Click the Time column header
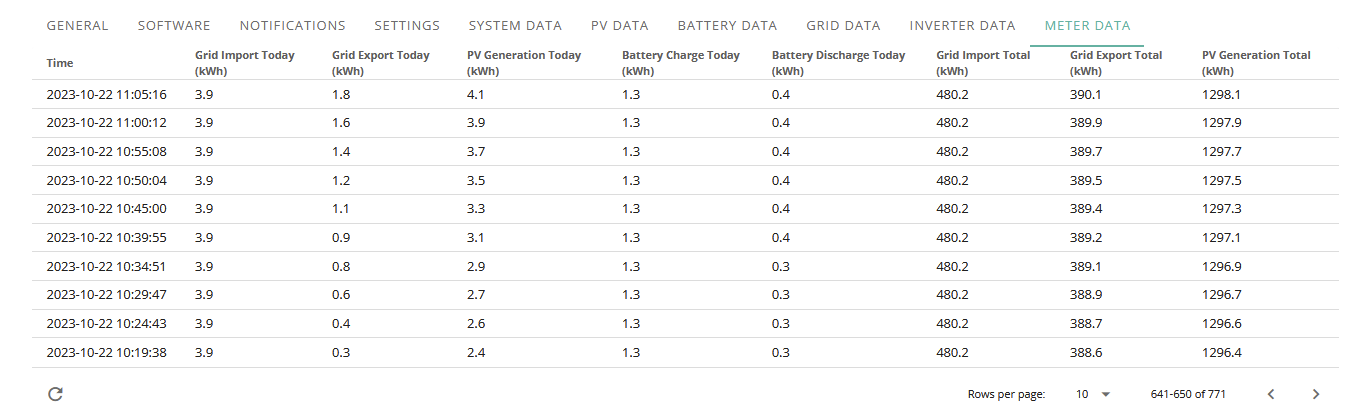 point(60,63)
